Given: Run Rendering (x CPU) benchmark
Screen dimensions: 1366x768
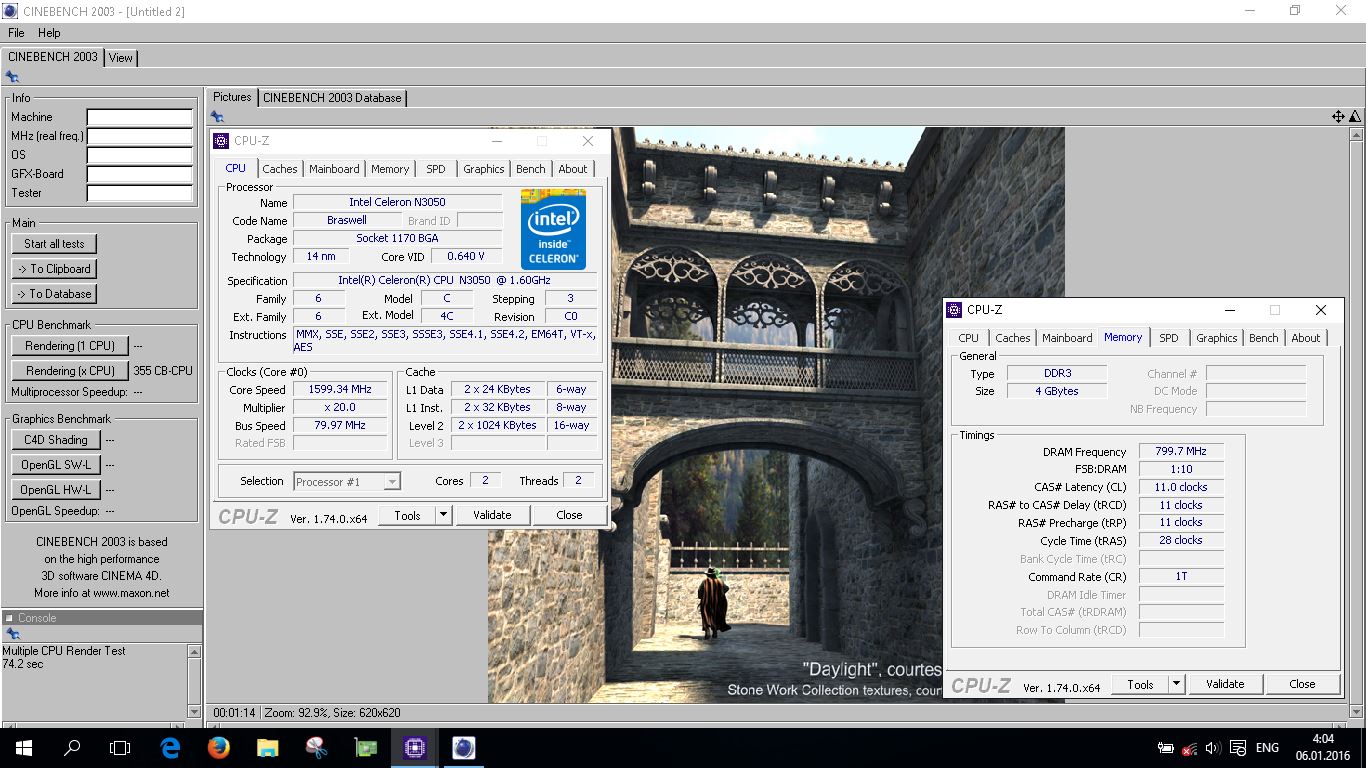Looking at the screenshot, I should point(70,371).
